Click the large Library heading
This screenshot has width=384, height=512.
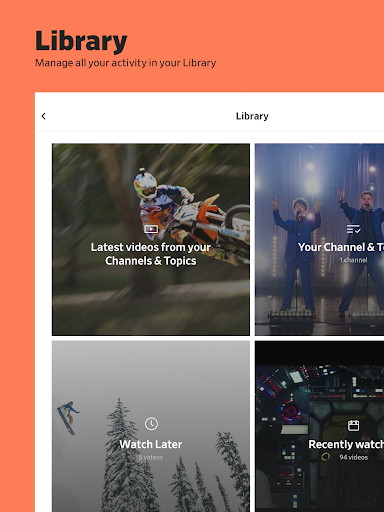81,41
